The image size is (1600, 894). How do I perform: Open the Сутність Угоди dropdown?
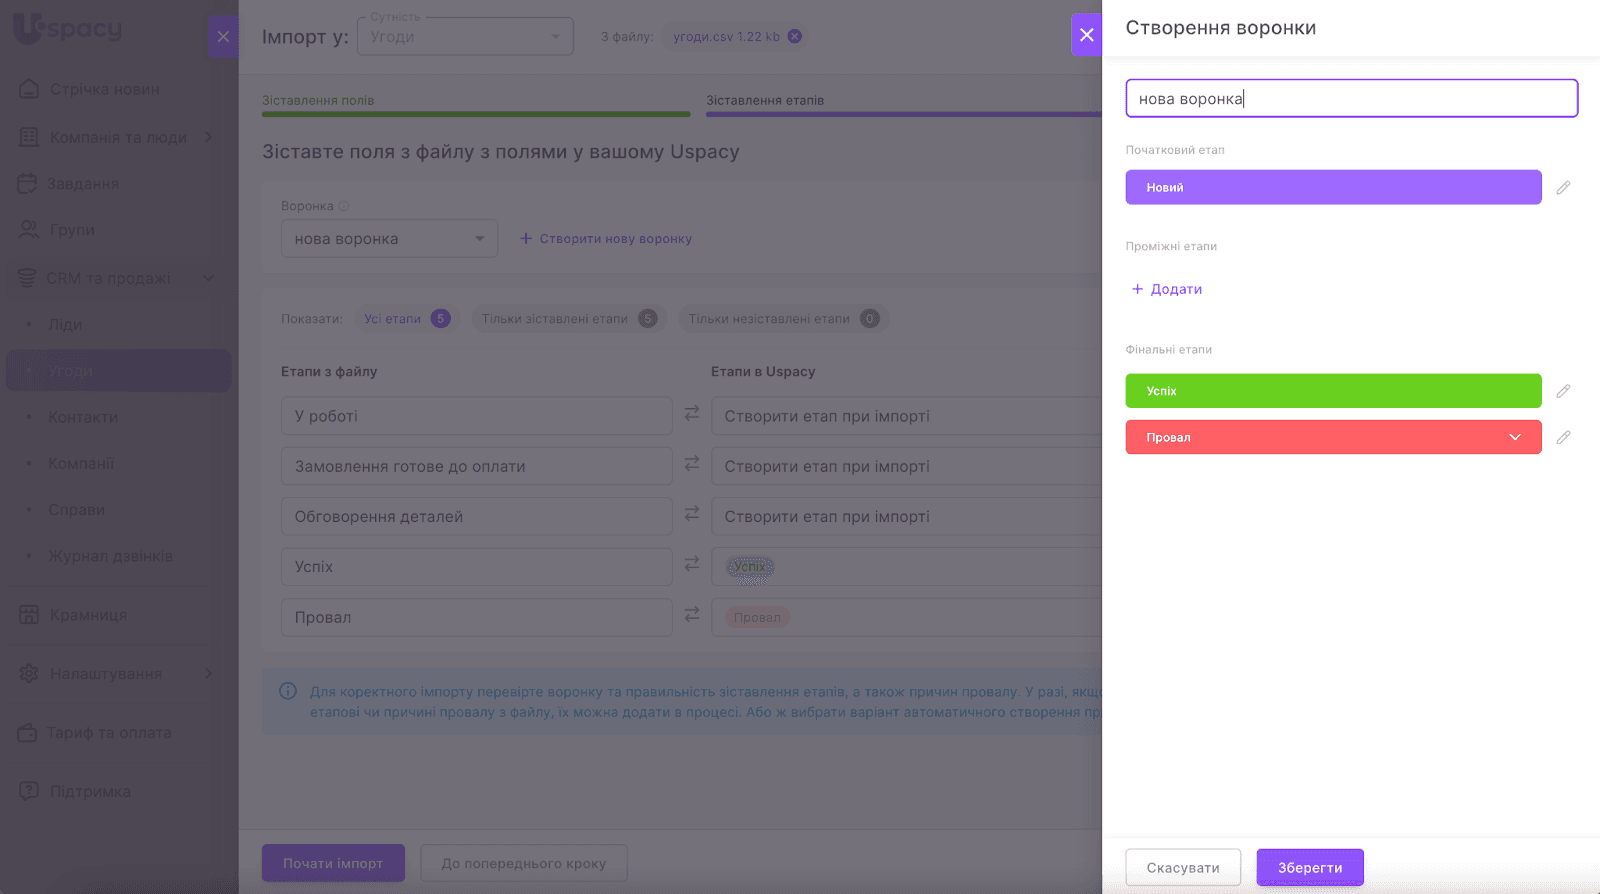[465, 37]
